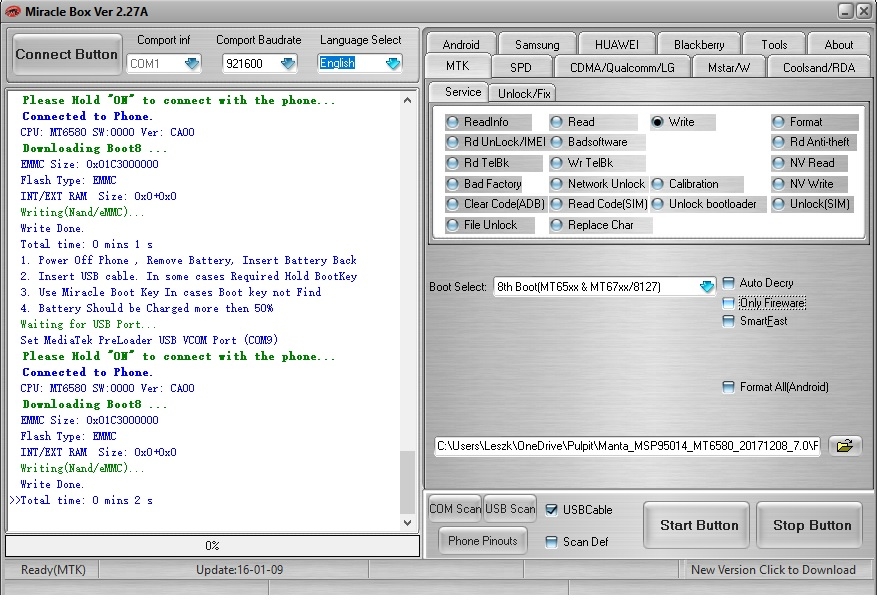Switch to the SPD tab
Image resolution: width=877 pixels, height=607 pixels.
(521, 68)
